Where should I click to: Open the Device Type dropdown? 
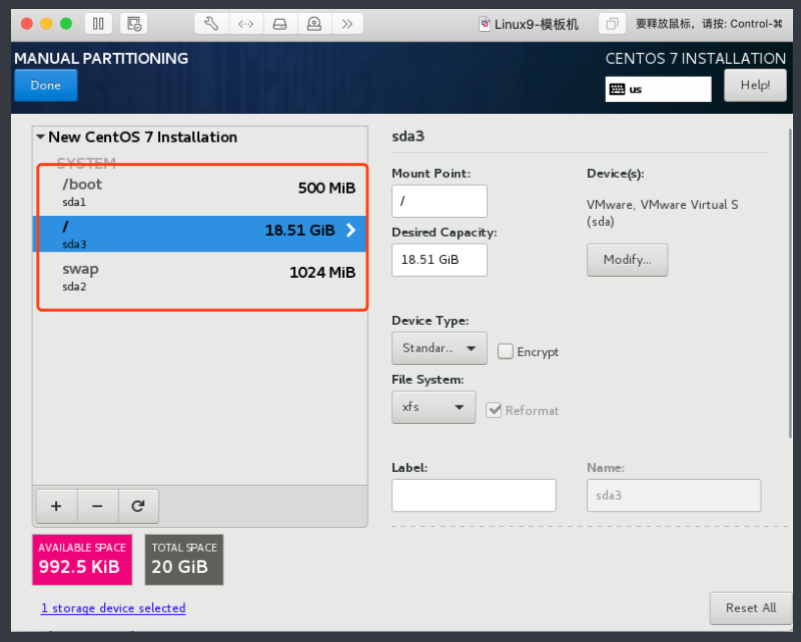tap(439, 348)
